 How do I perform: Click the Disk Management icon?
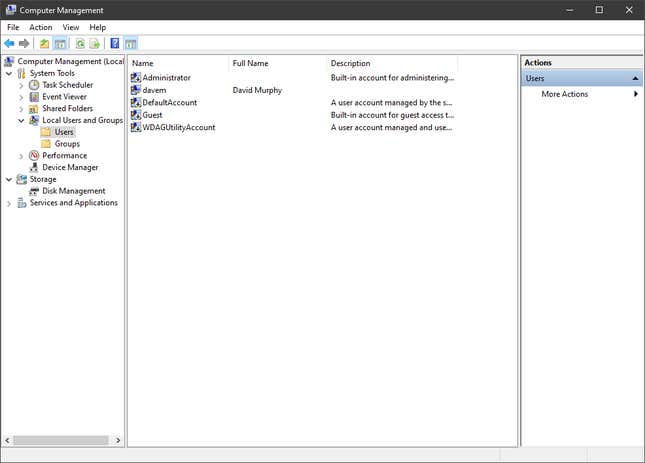tap(34, 191)
